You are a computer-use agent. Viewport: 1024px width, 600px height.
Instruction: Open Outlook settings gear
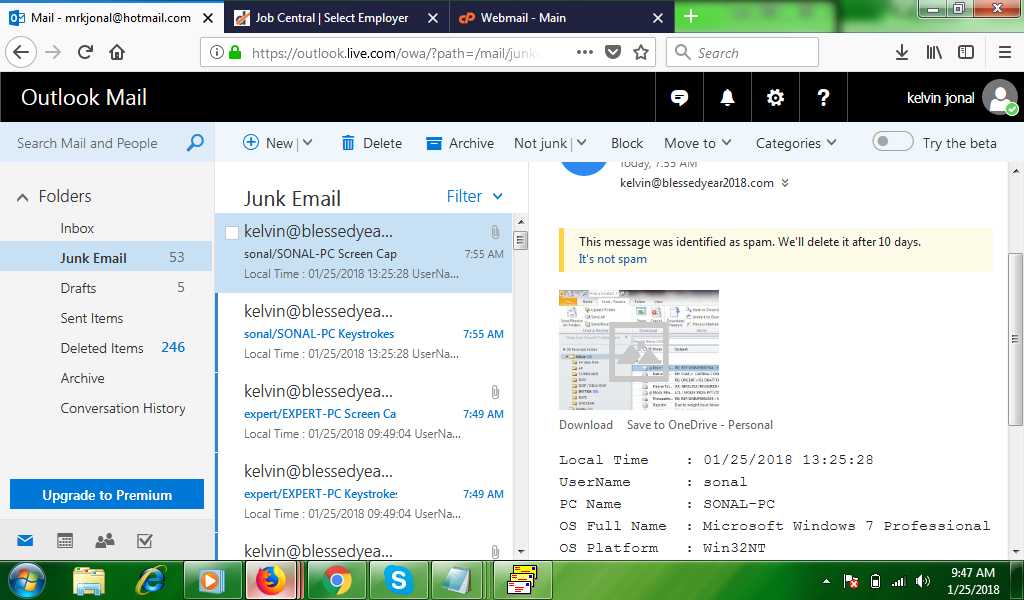pos(775,97)
